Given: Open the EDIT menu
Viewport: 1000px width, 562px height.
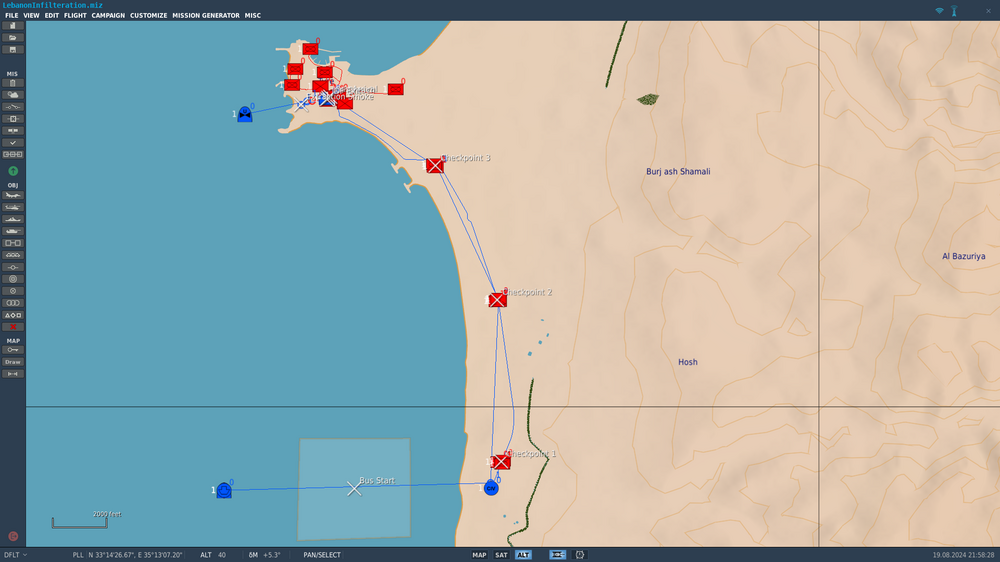Looking at the screenshot, I should click(x=52, y=15).
